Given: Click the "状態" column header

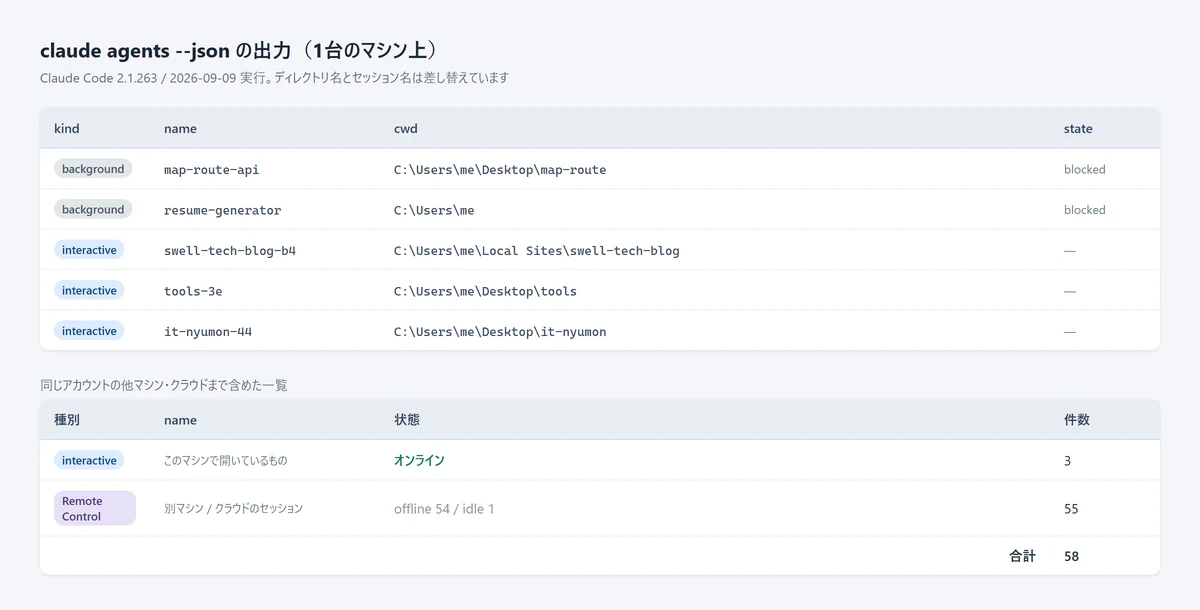Looking at the screenshot, I should pyautogui.click(x=407, y=420).
